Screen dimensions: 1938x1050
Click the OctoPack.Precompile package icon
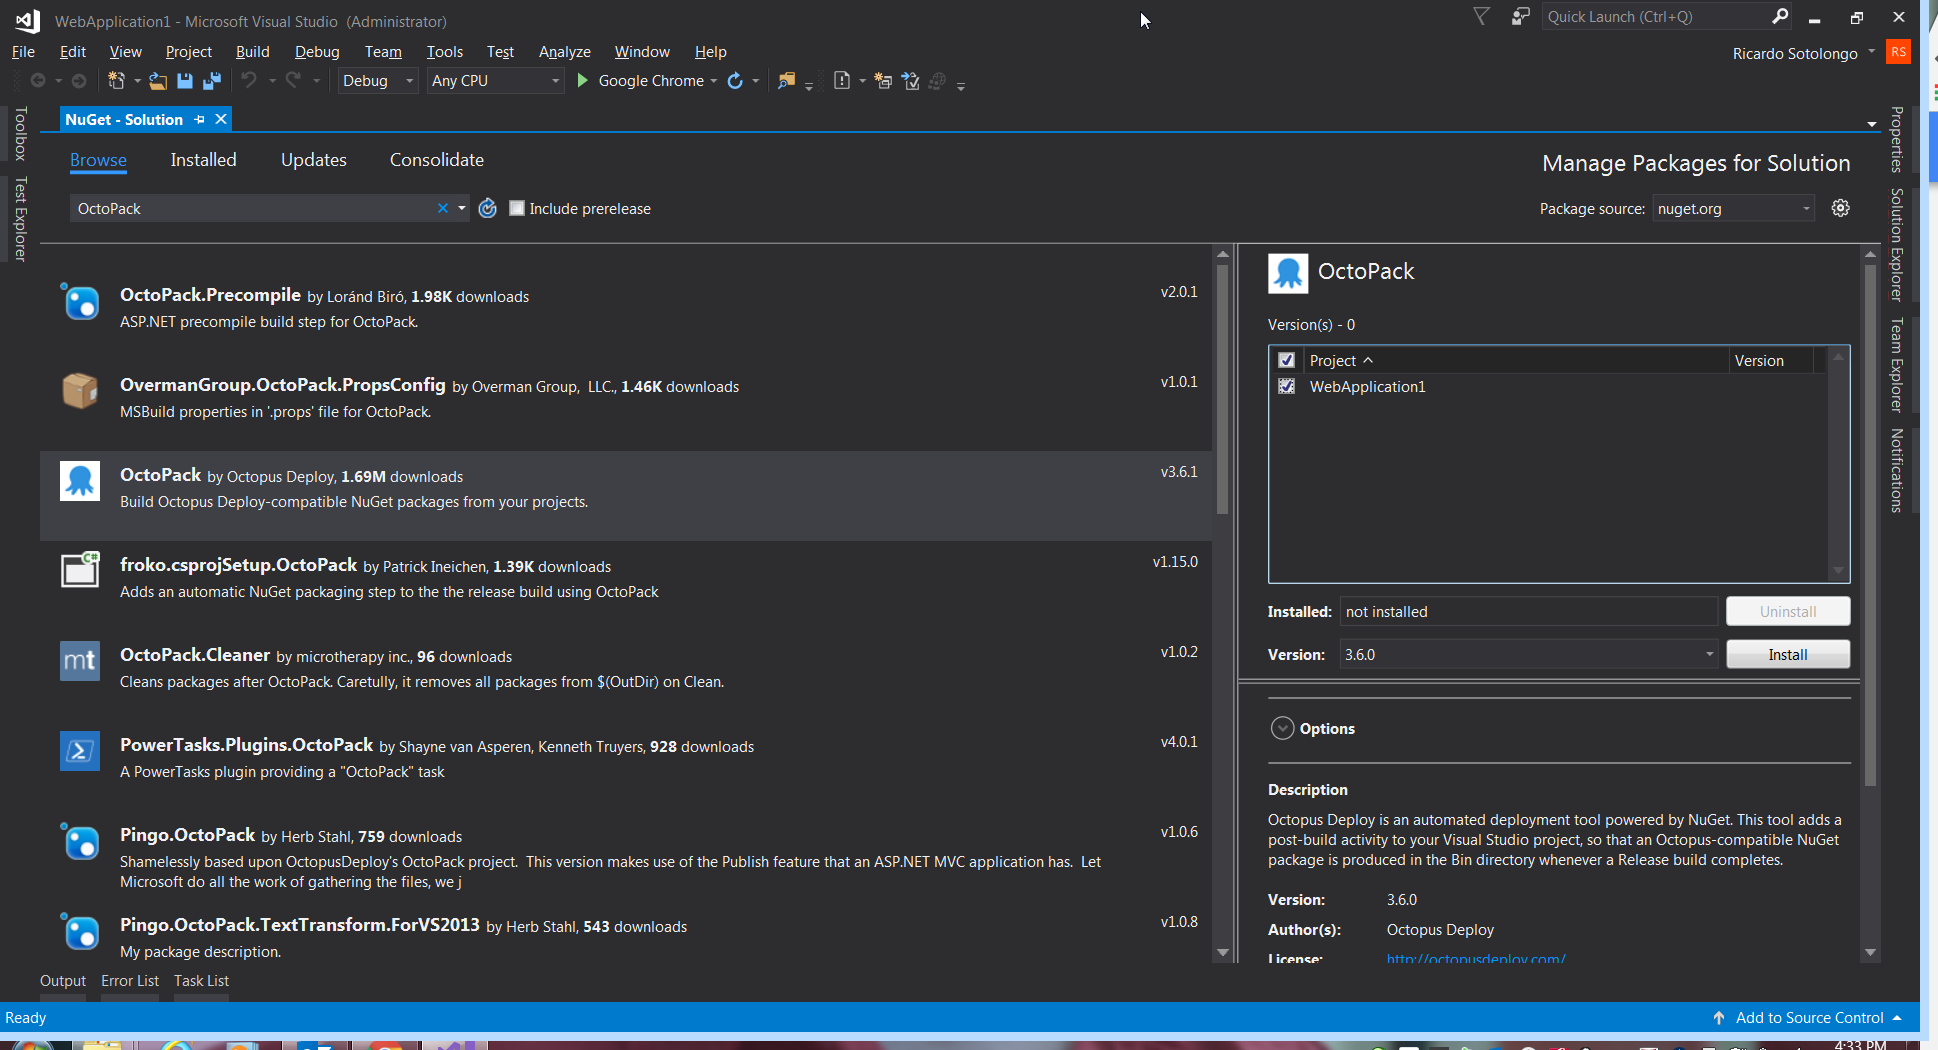(80, 302)
